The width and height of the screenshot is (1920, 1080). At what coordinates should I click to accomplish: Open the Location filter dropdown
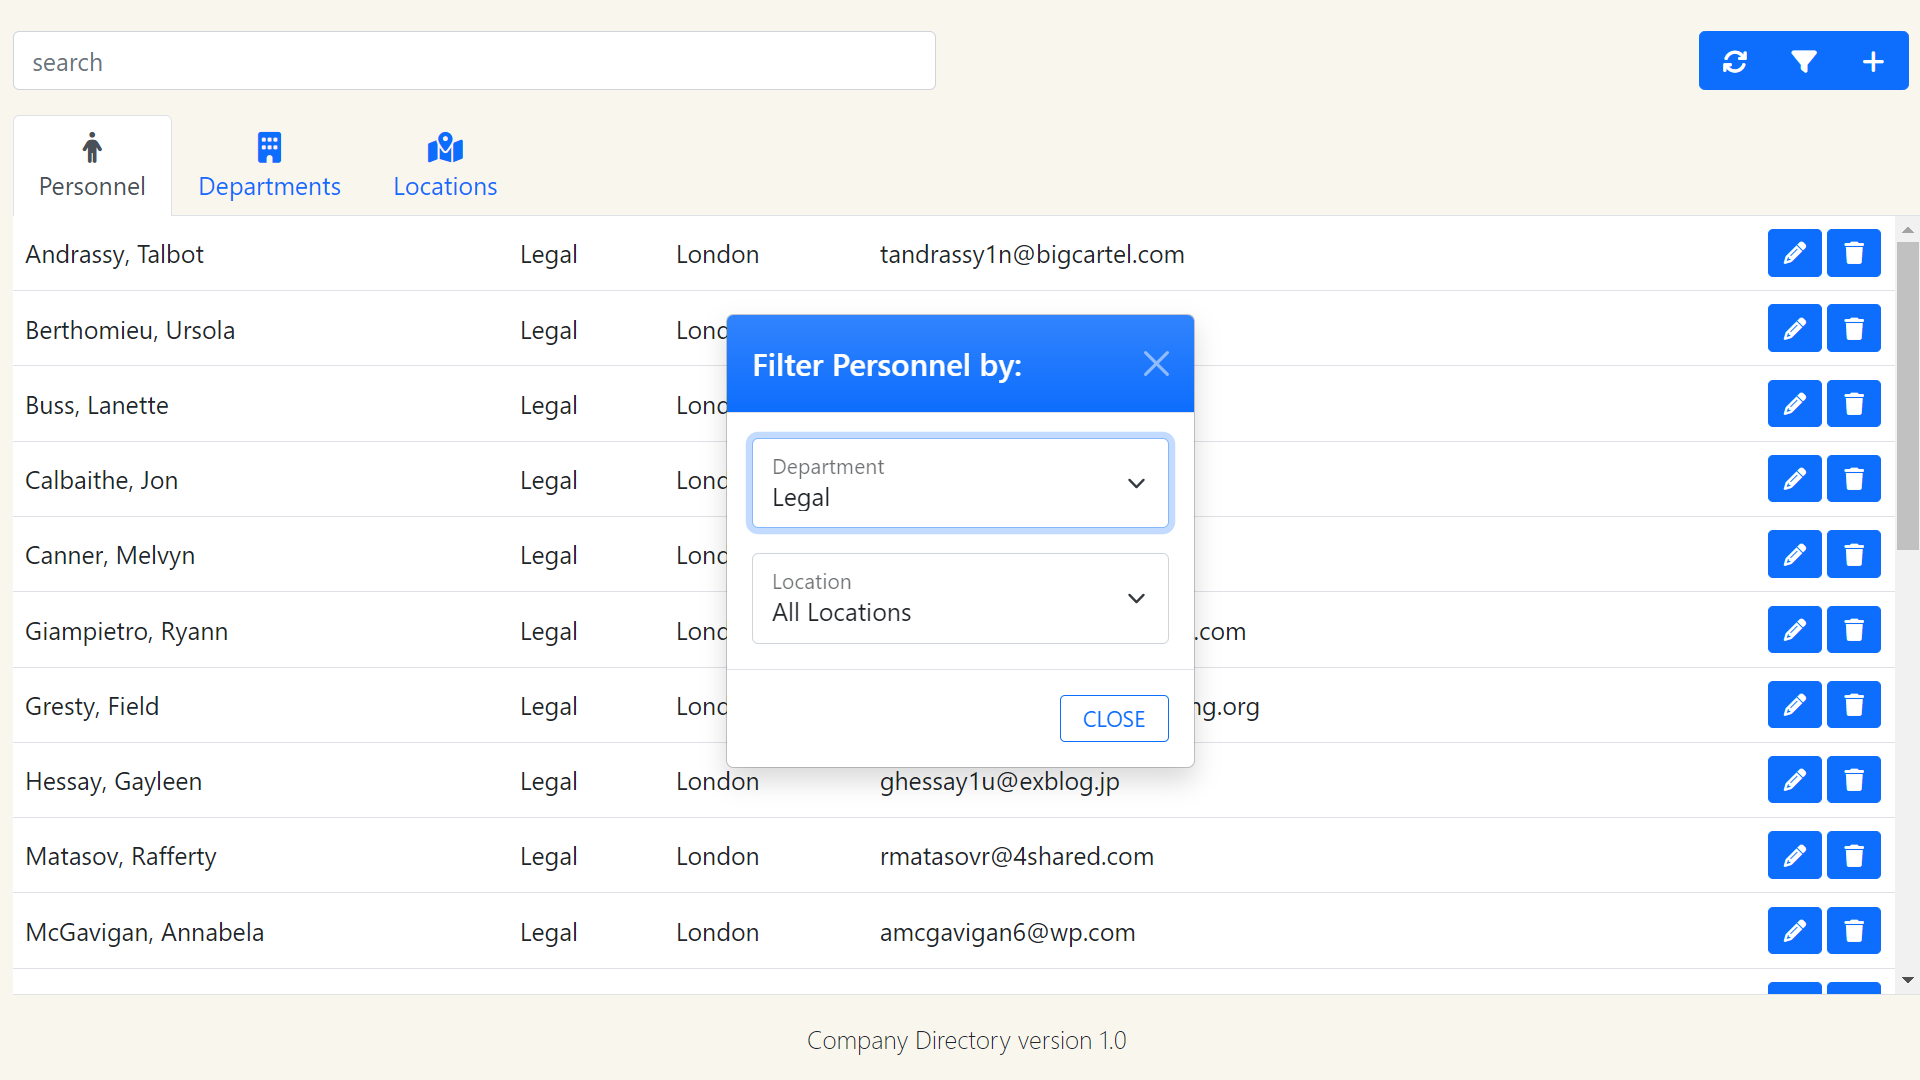pyautogui.click(x=959, y=598)
